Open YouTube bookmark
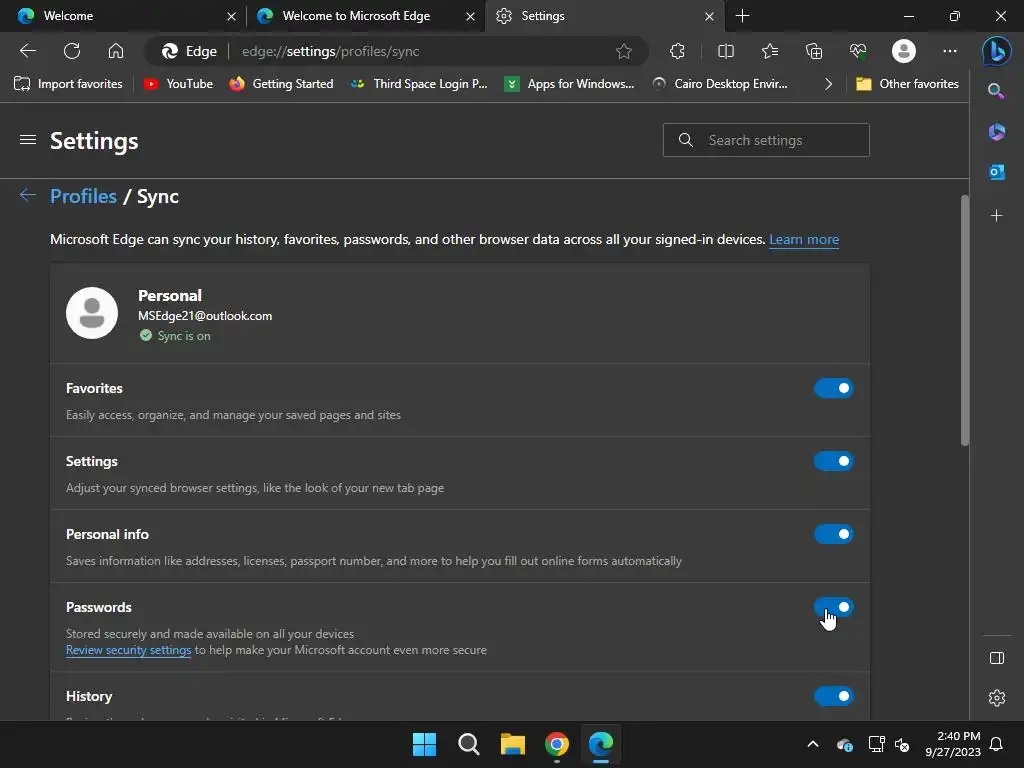This screenshot has width=1024, height=768. [x=178, y=84]
